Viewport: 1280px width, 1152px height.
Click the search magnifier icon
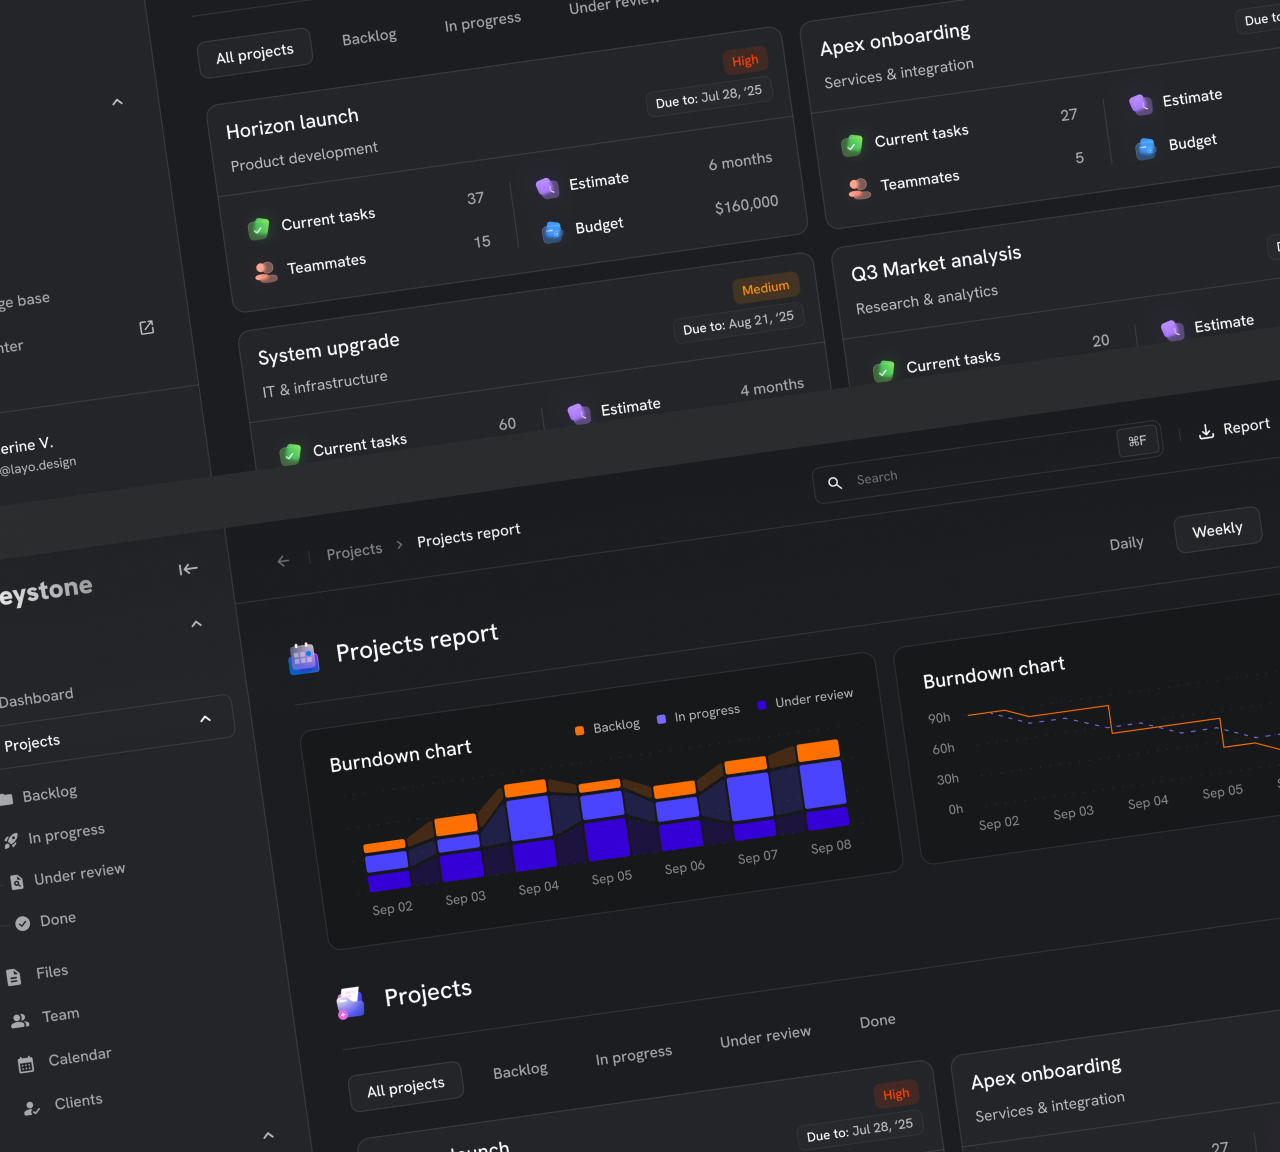click(835, 483)
